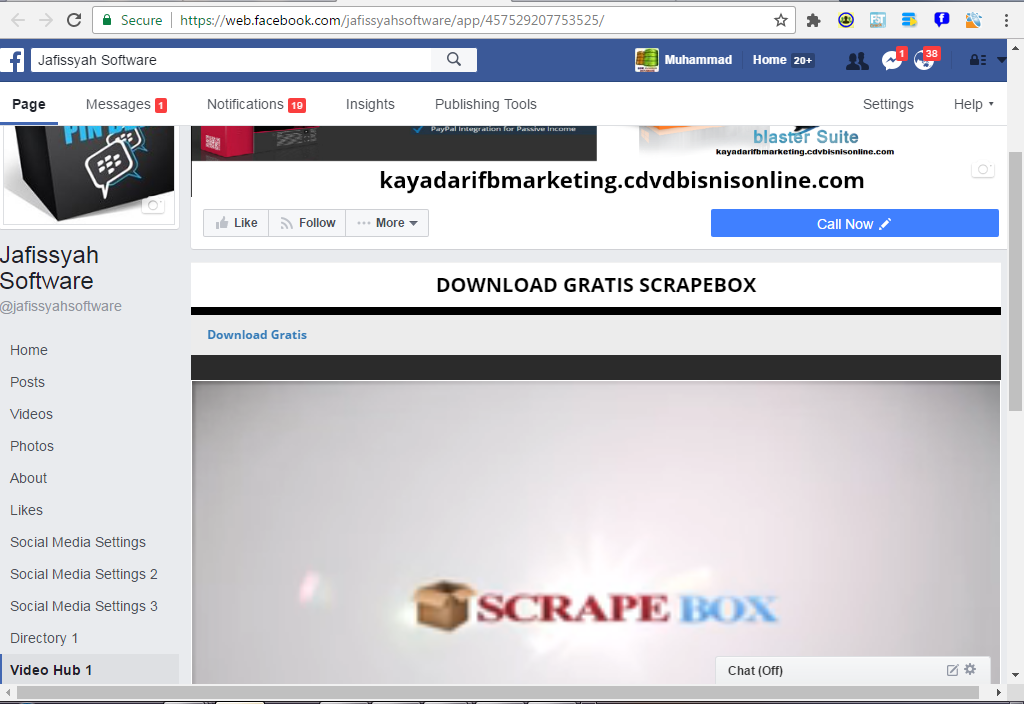Open Photos in the left sidebar

coord(32,446)
